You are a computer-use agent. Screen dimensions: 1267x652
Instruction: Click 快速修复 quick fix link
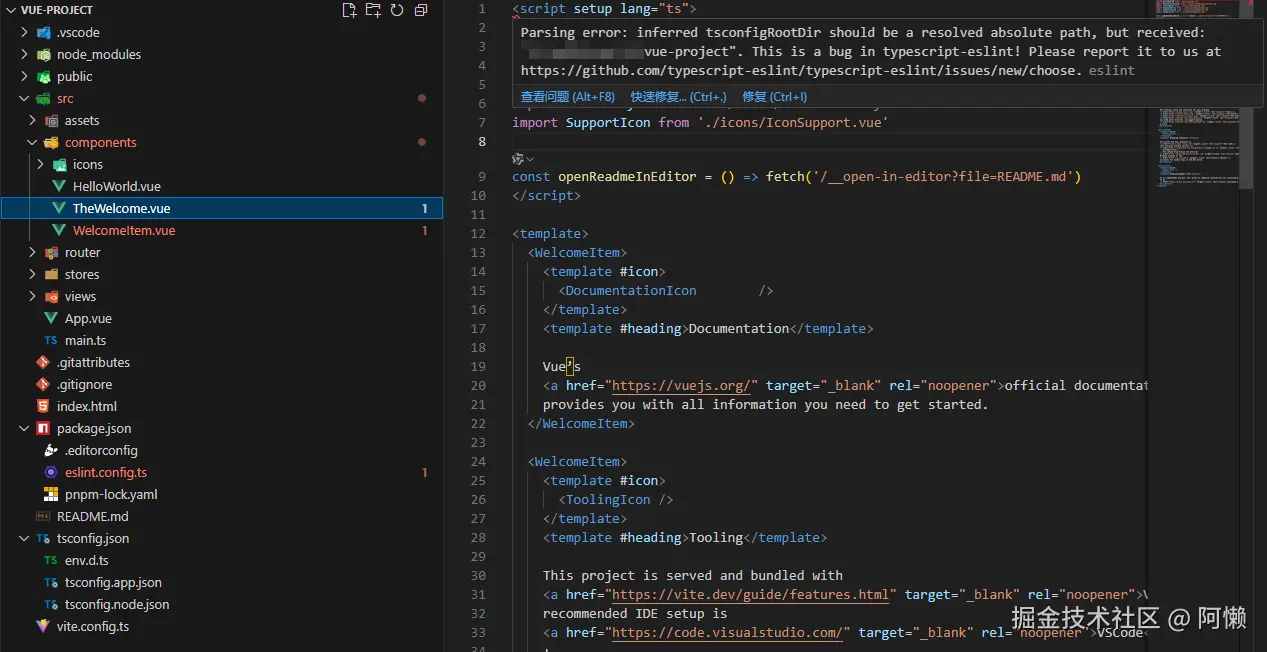tap(678, 97)
